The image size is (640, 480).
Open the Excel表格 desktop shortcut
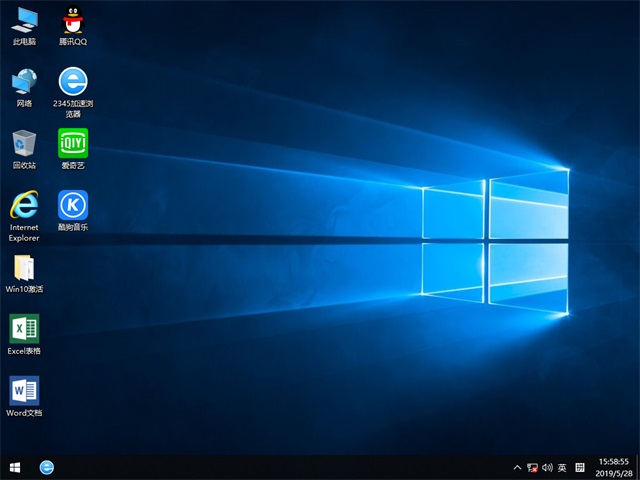tap(24, 329)
